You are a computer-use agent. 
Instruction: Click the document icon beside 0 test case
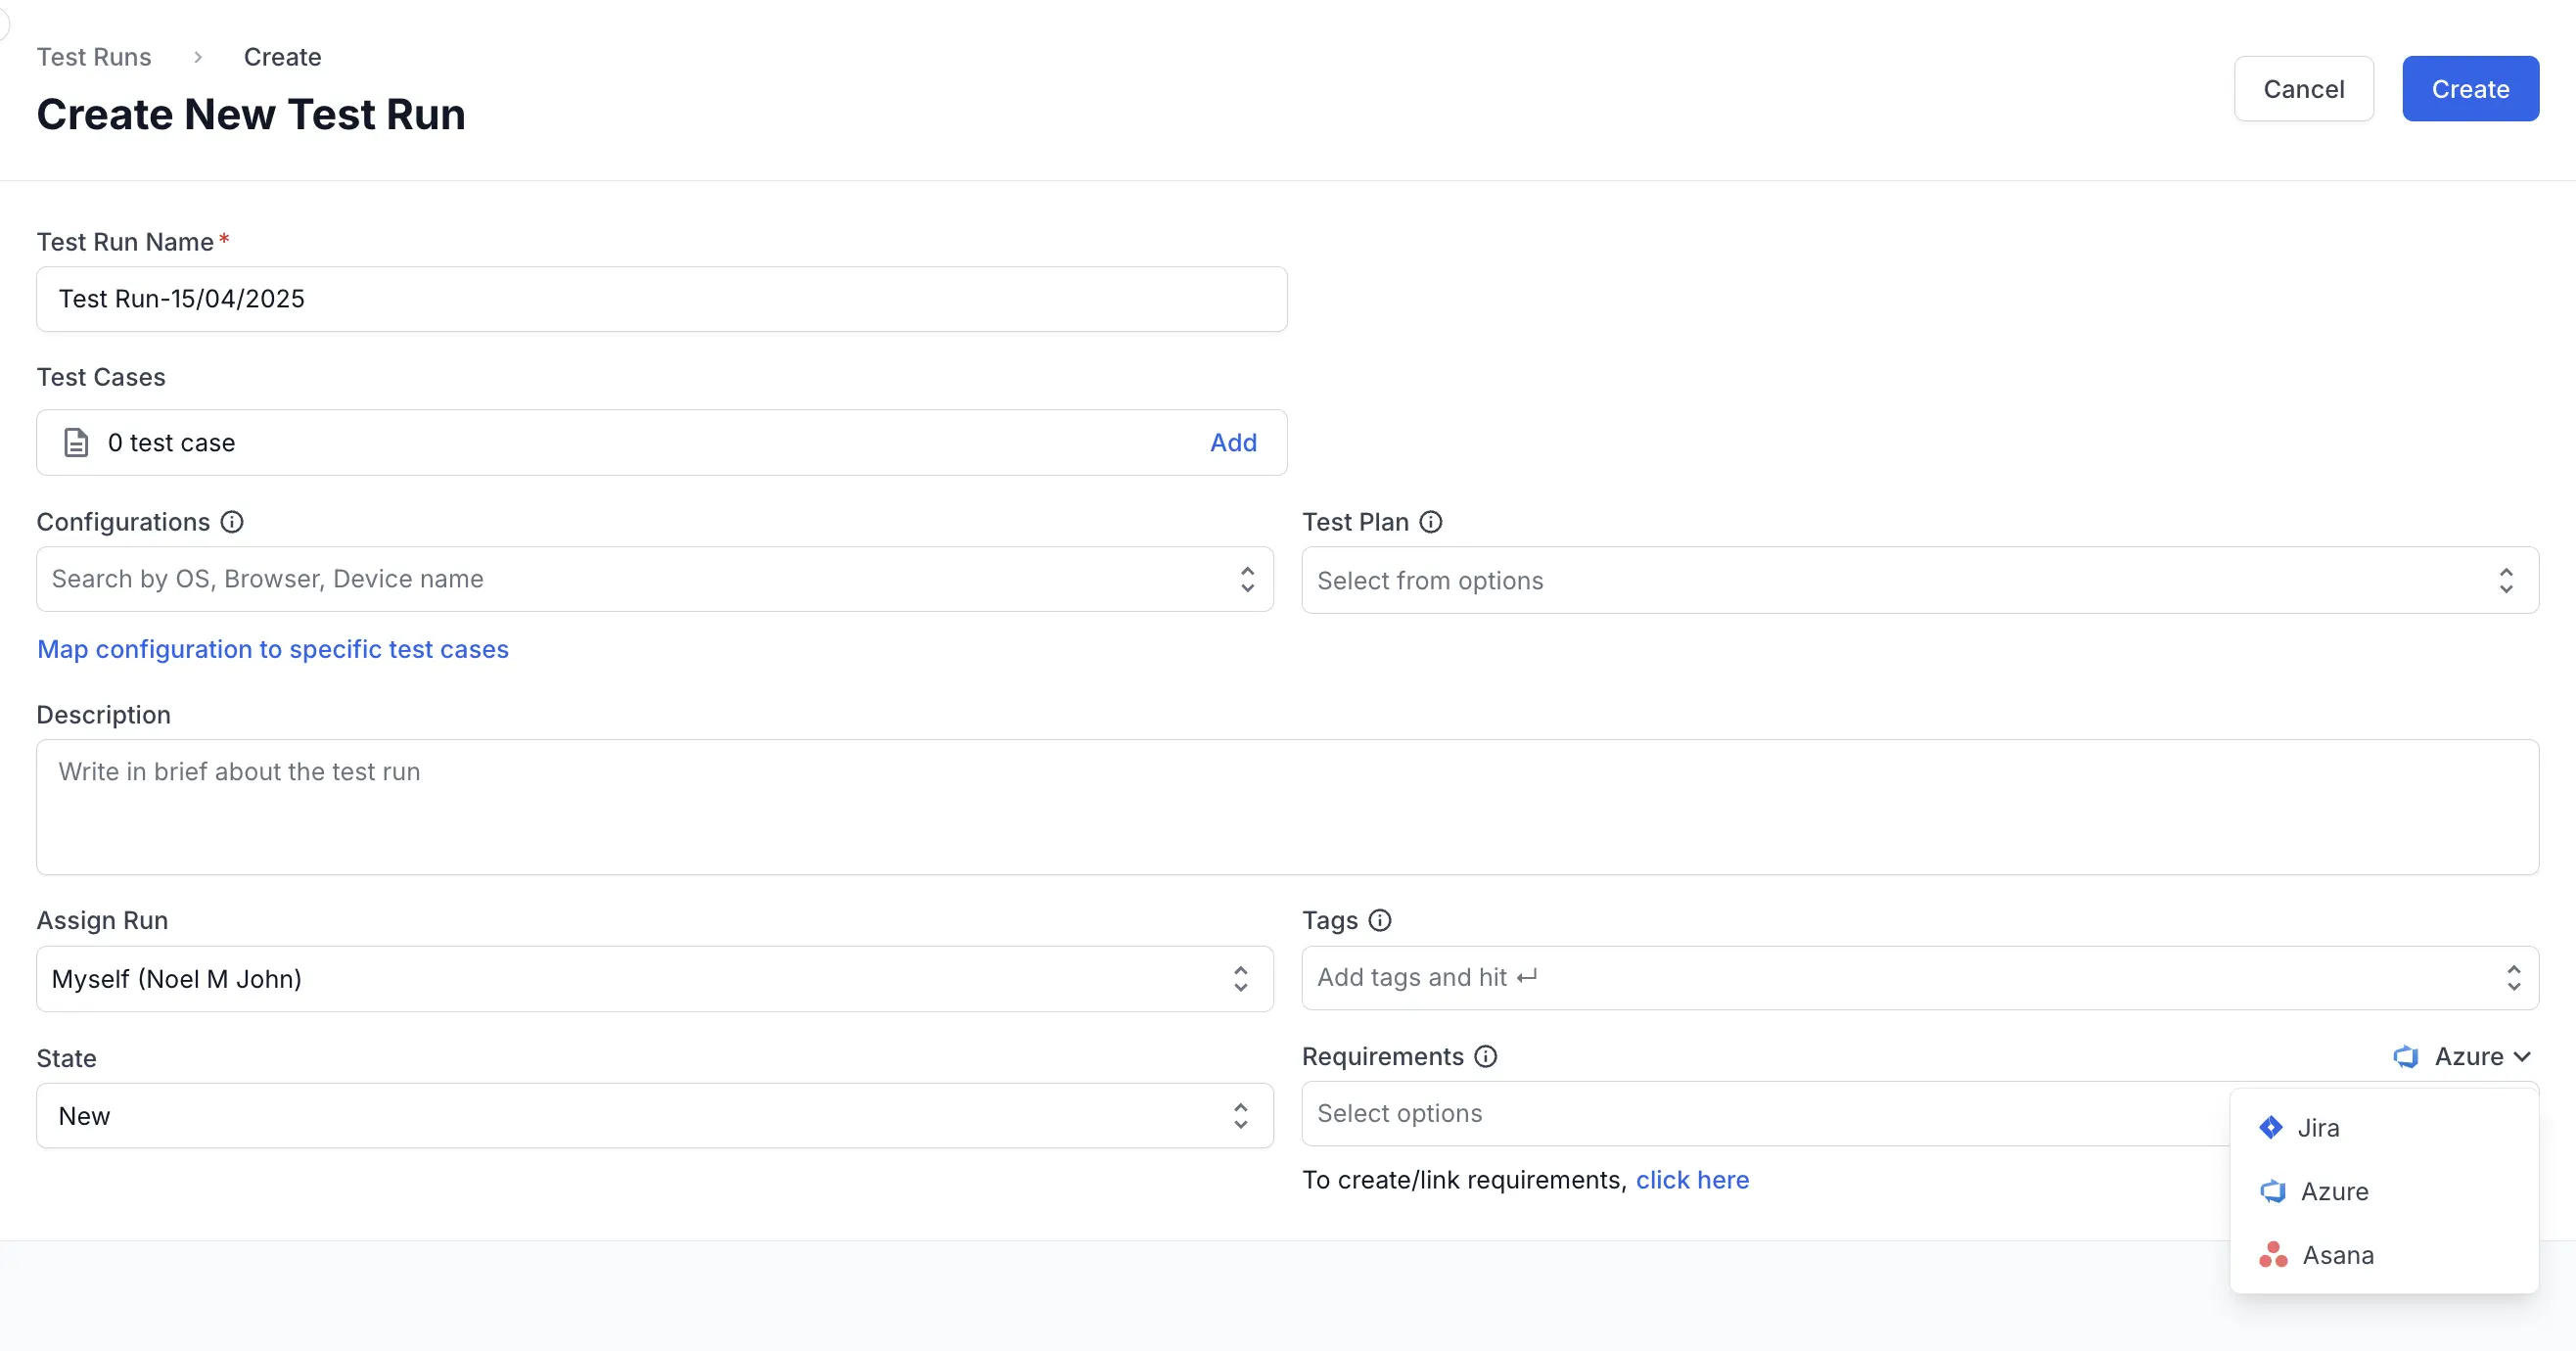(76, 443)
